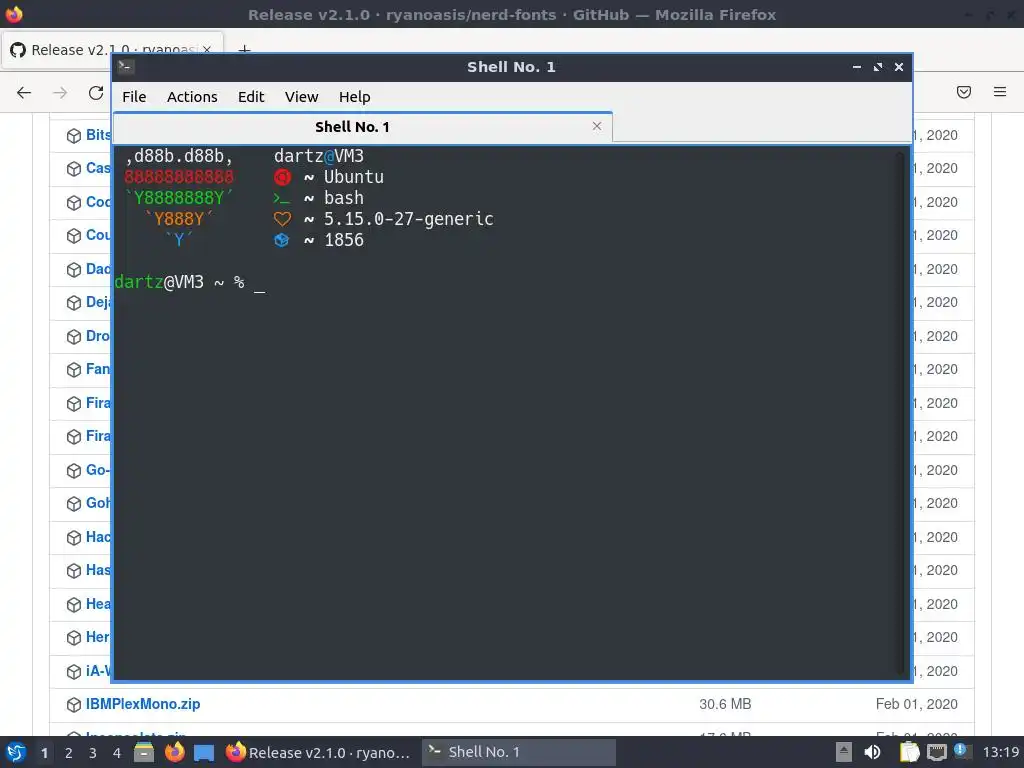
Task: Click the package icon on the Bits row
Action: click(74, 136)
